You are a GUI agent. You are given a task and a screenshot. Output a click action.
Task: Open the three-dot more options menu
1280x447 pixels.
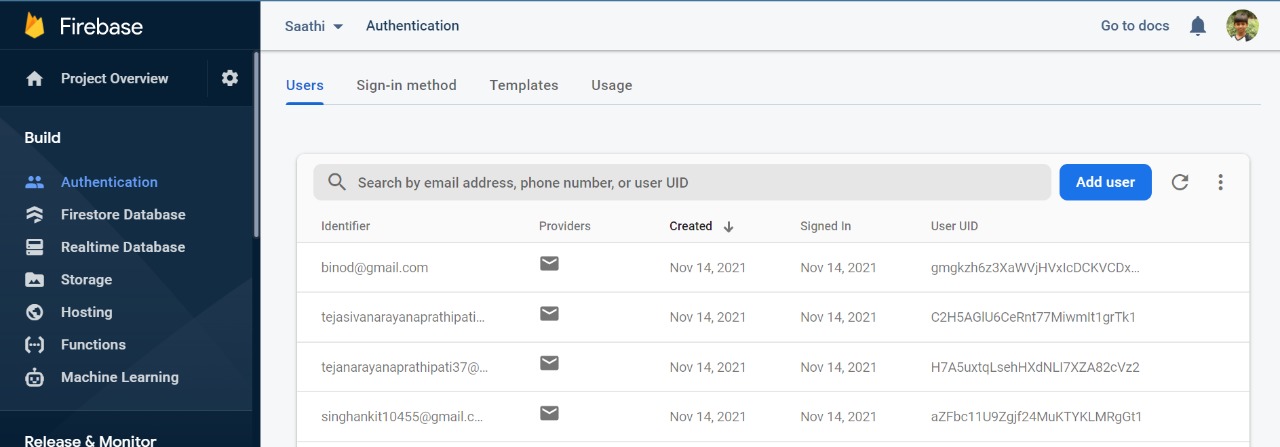tap(1220, 182)
